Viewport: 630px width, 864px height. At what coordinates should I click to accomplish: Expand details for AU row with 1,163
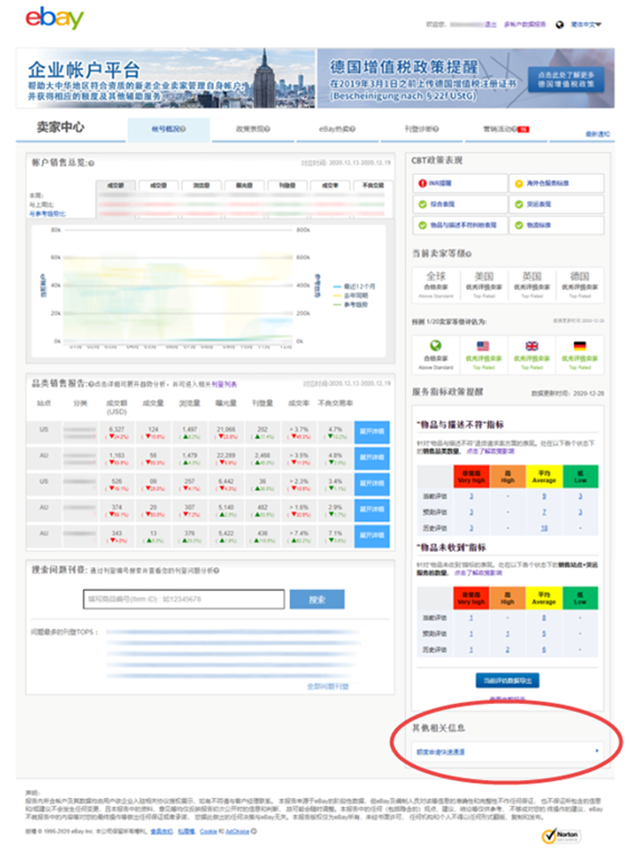tap(372, 458)
